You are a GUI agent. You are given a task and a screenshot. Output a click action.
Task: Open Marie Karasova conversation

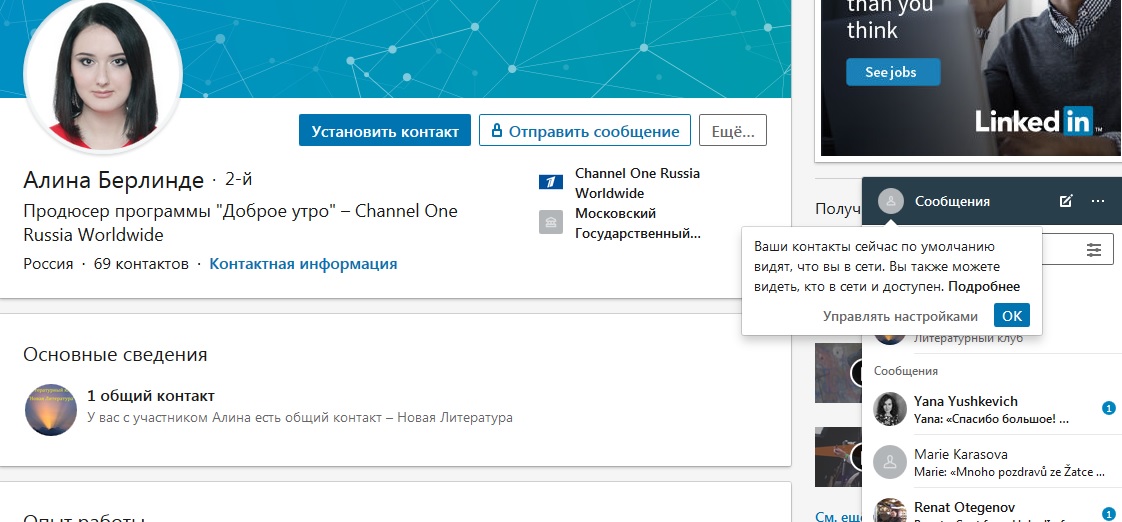pos(992,462)
